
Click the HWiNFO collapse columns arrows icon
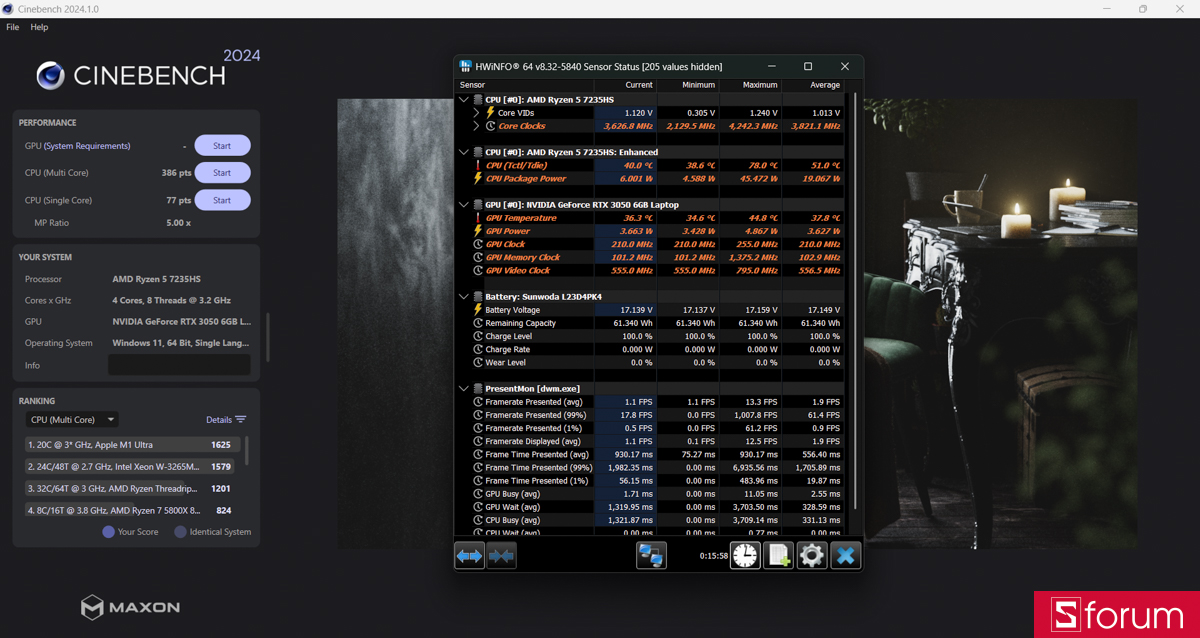coord(501,555)
